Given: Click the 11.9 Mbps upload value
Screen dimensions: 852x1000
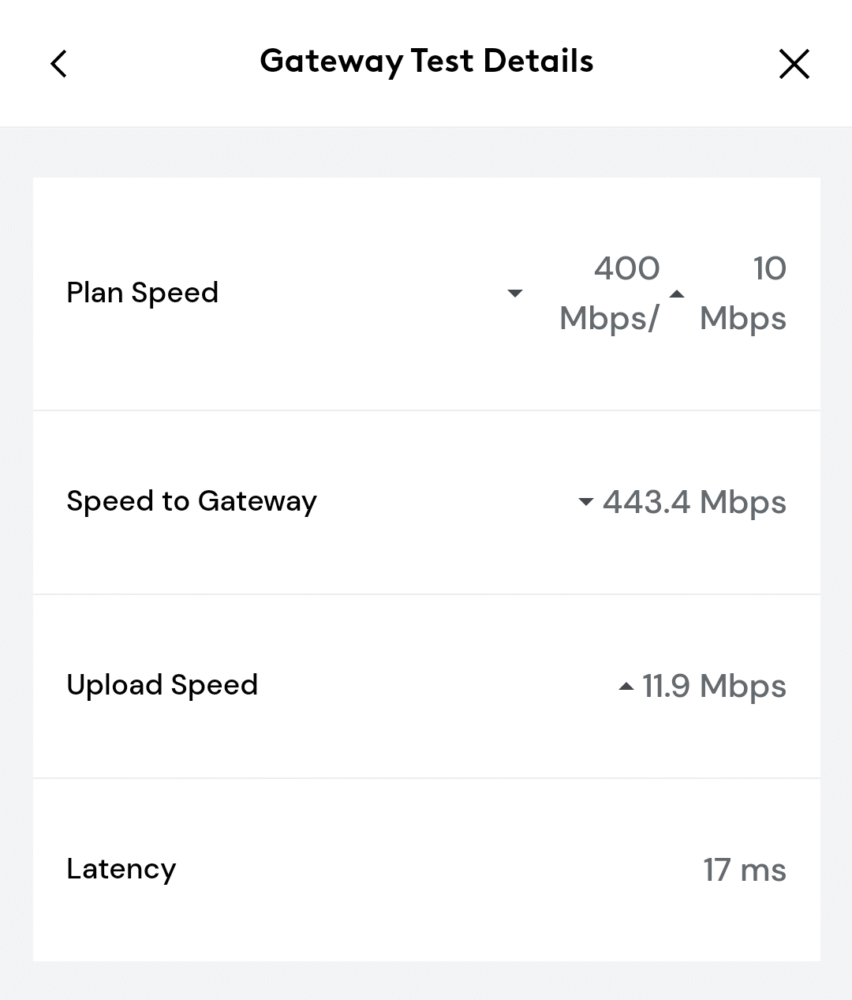Looking at the screenshot, I should [x=714, y=686].
